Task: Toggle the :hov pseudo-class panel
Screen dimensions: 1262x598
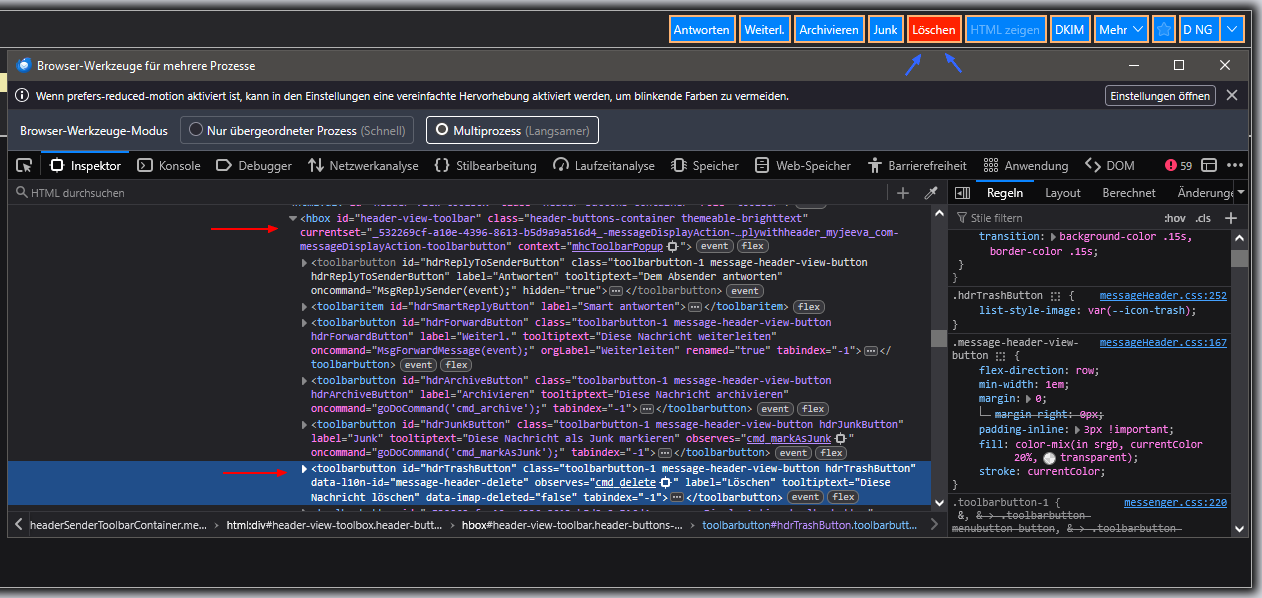Action: tap(1174, 218)
